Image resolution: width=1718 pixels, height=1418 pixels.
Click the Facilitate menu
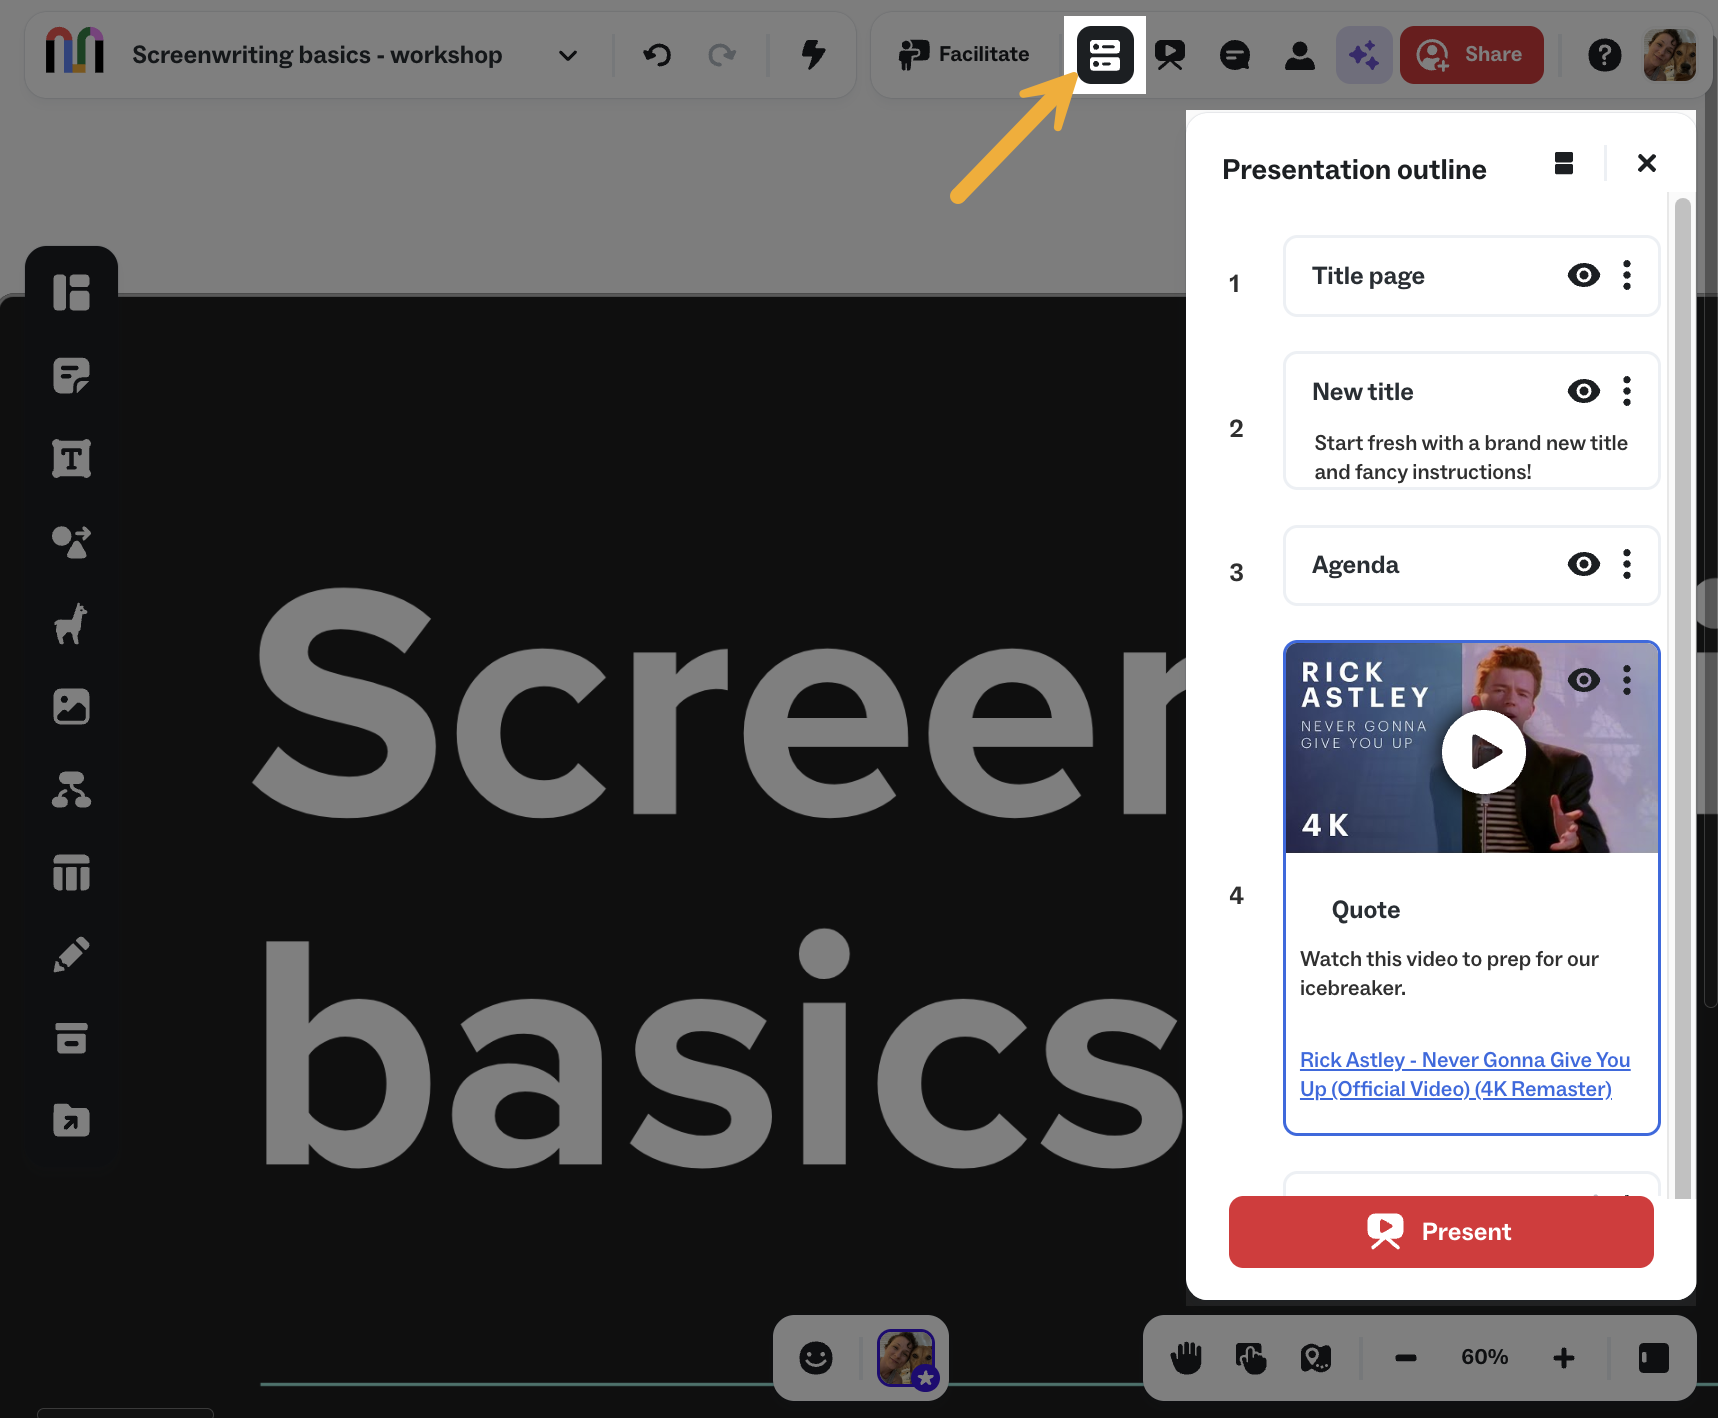[964, 55]
